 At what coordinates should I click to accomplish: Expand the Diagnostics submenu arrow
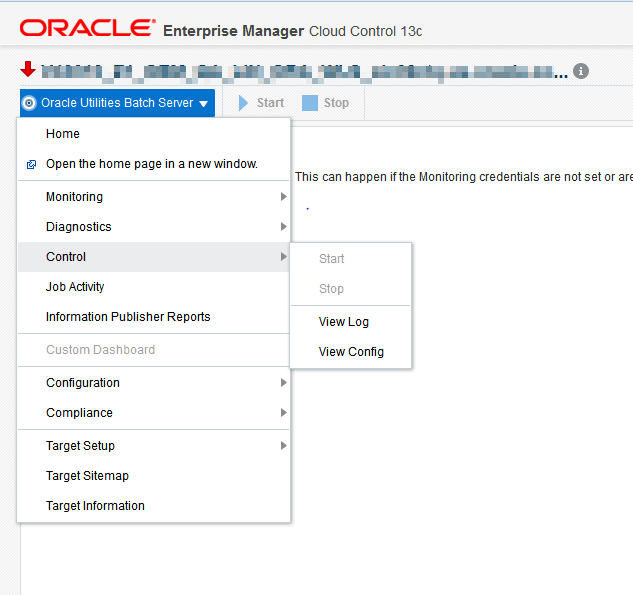(x=283, y=226)
